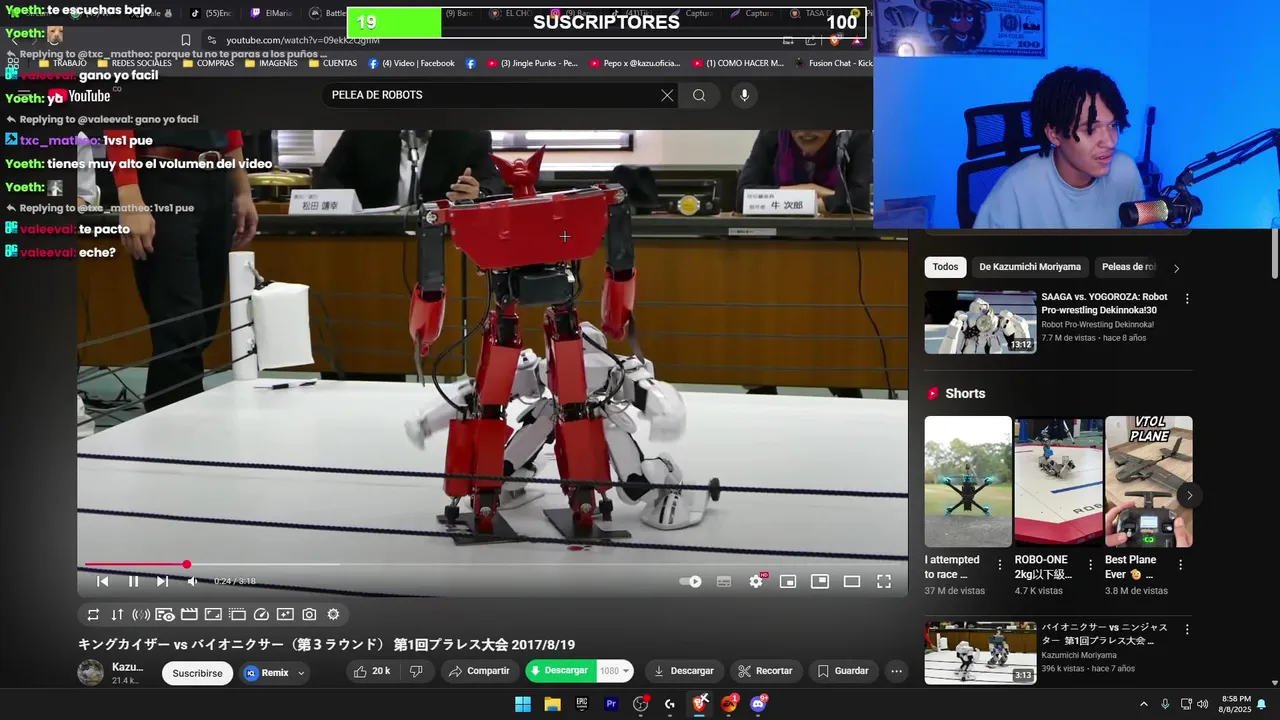Open more actions three-dot menu

897,671
